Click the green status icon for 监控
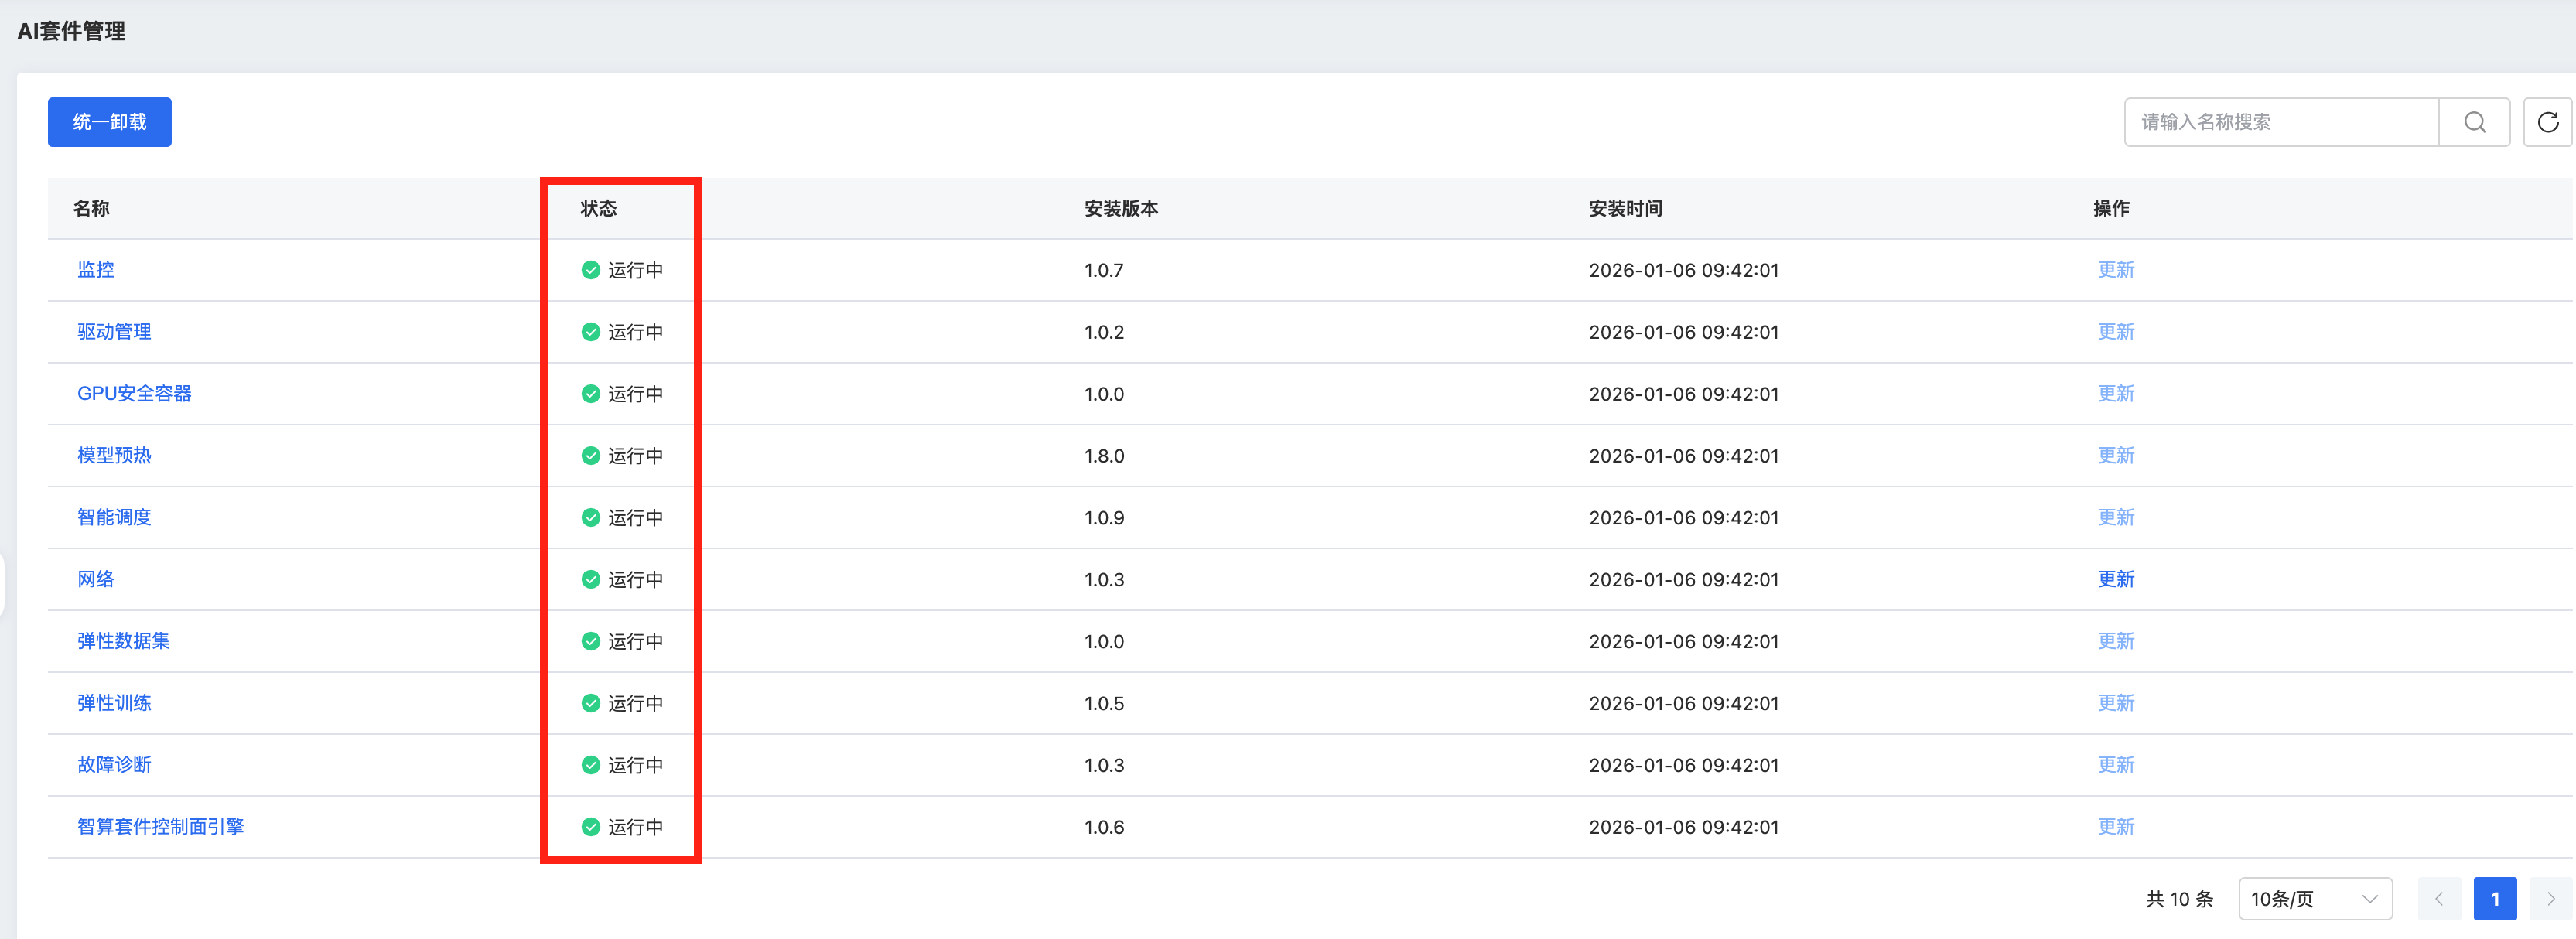Viewport: 2576px width, 939px height. point(590,270)
